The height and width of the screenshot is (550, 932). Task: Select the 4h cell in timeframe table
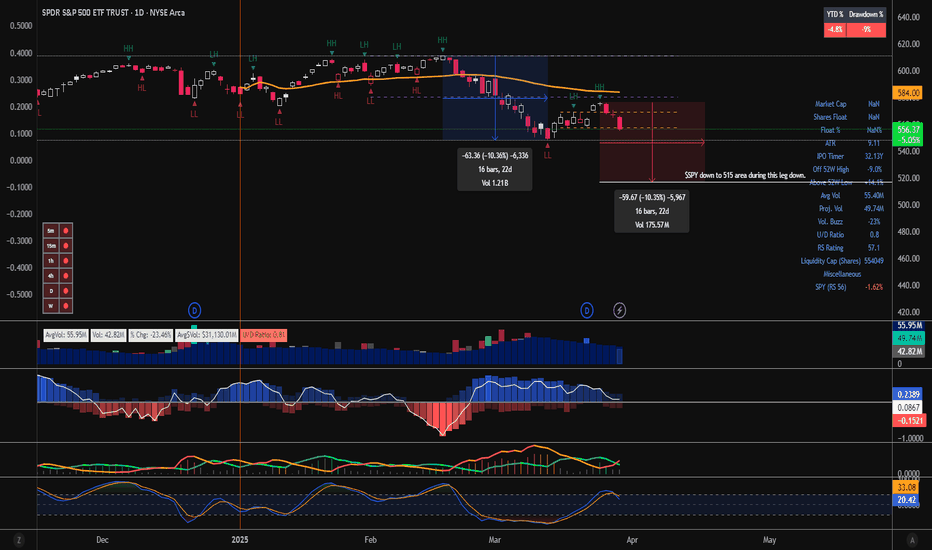pyautogui.click(x=51, y=276)
